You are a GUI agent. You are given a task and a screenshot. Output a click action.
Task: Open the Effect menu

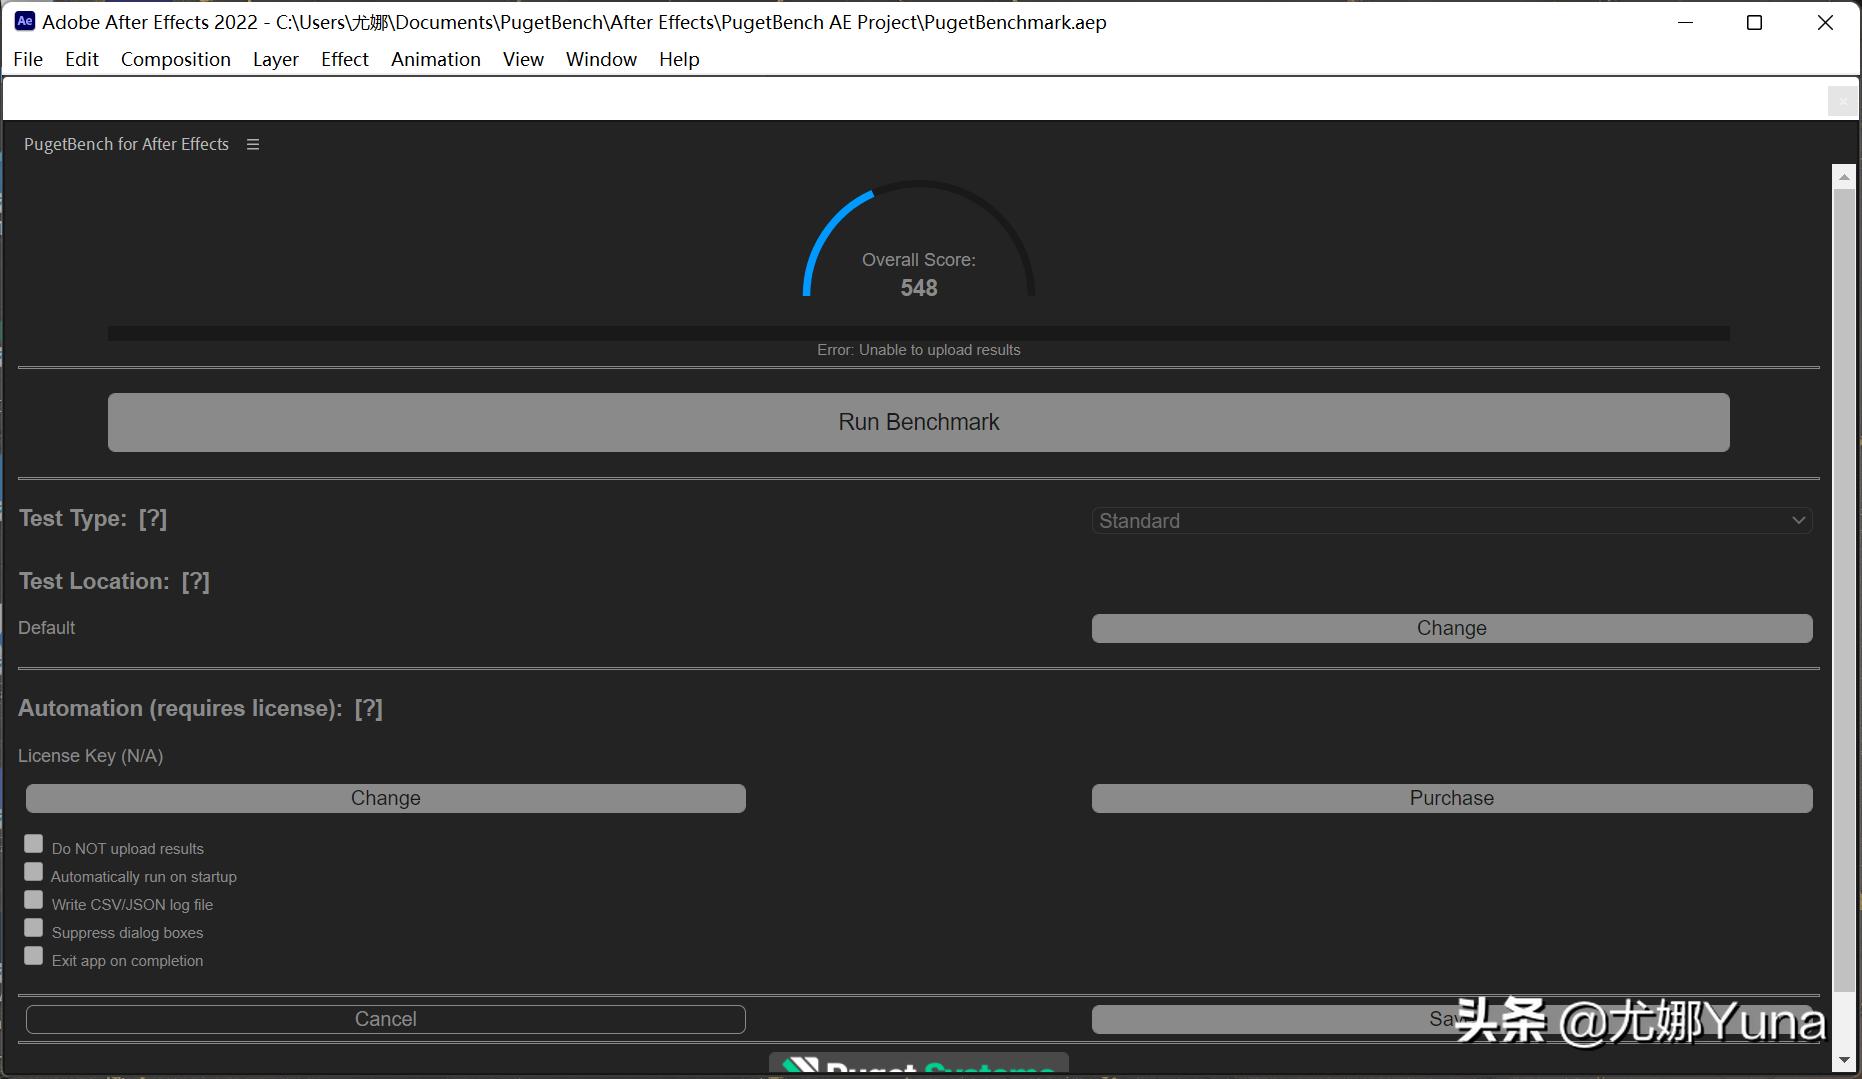click(345, 59)
